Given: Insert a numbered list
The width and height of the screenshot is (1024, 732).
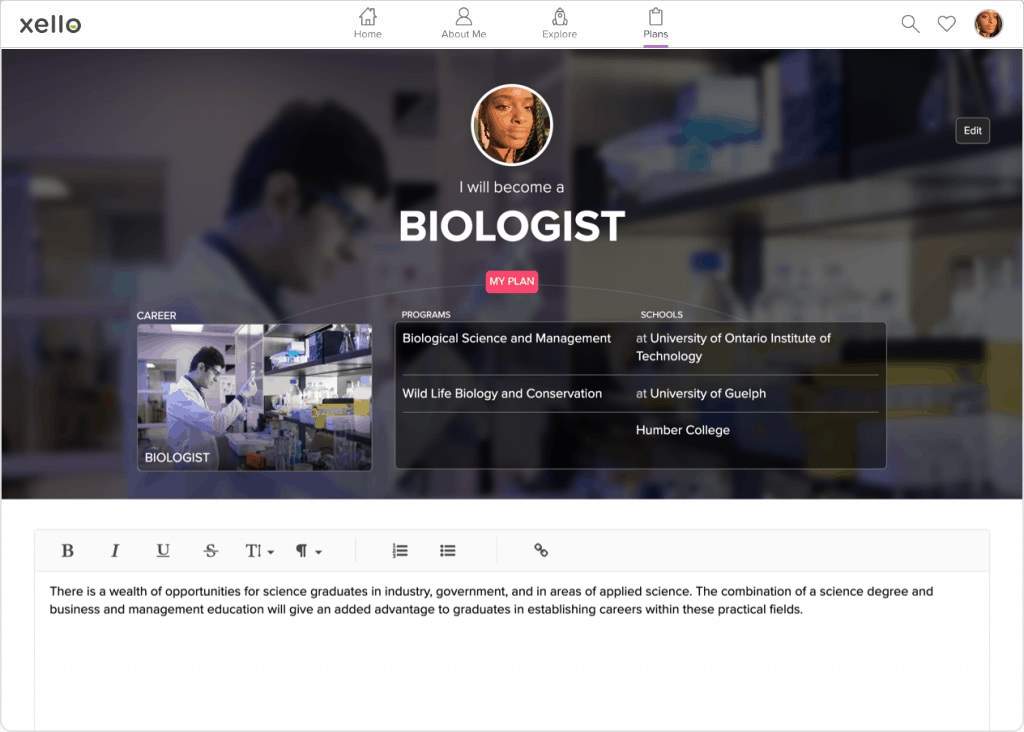Looking at the screenshot, I should click(400, 551).
